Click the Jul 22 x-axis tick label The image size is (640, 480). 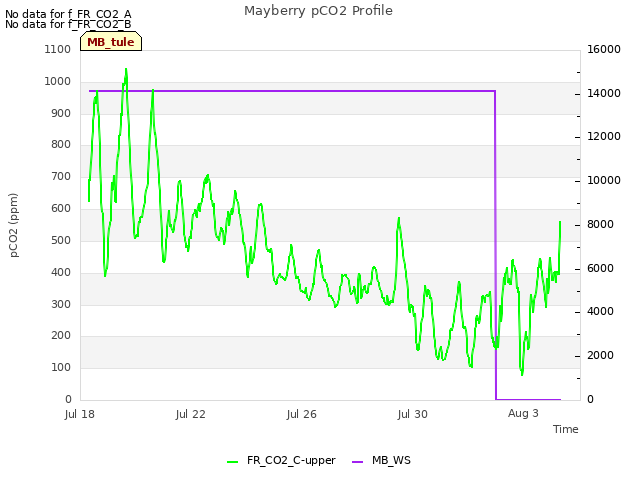(x=191, y=414)
